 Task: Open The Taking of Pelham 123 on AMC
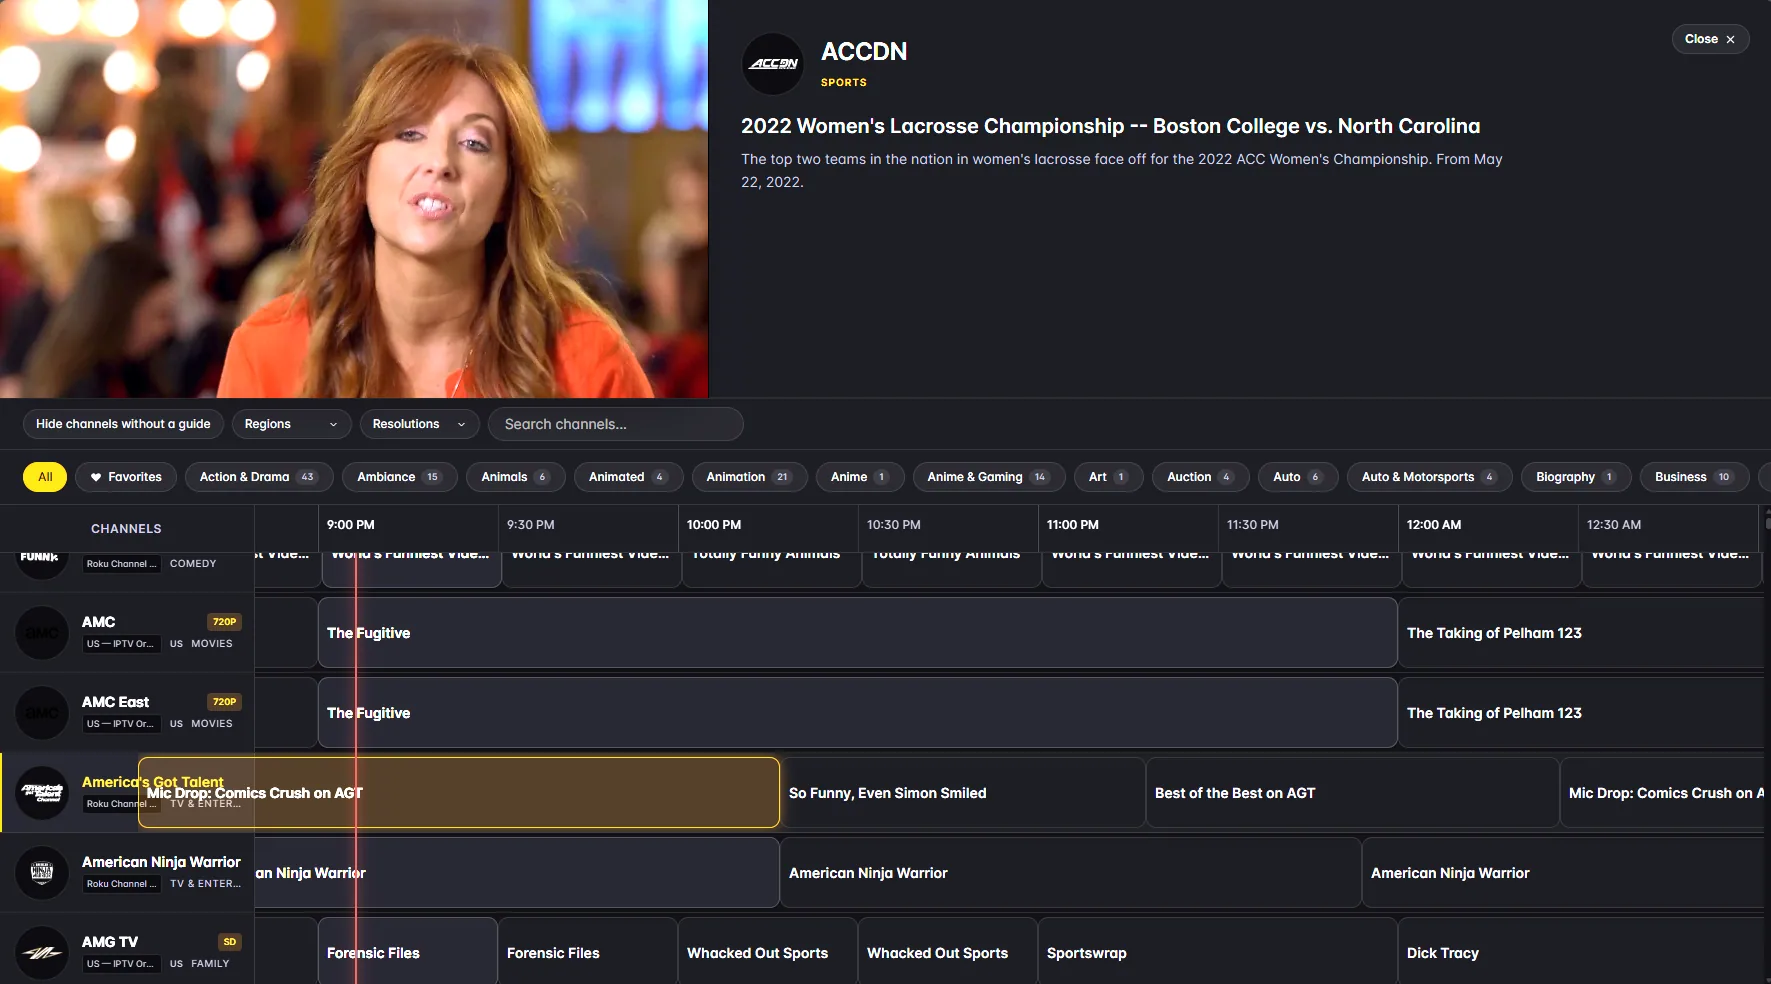coord(1581,633)
